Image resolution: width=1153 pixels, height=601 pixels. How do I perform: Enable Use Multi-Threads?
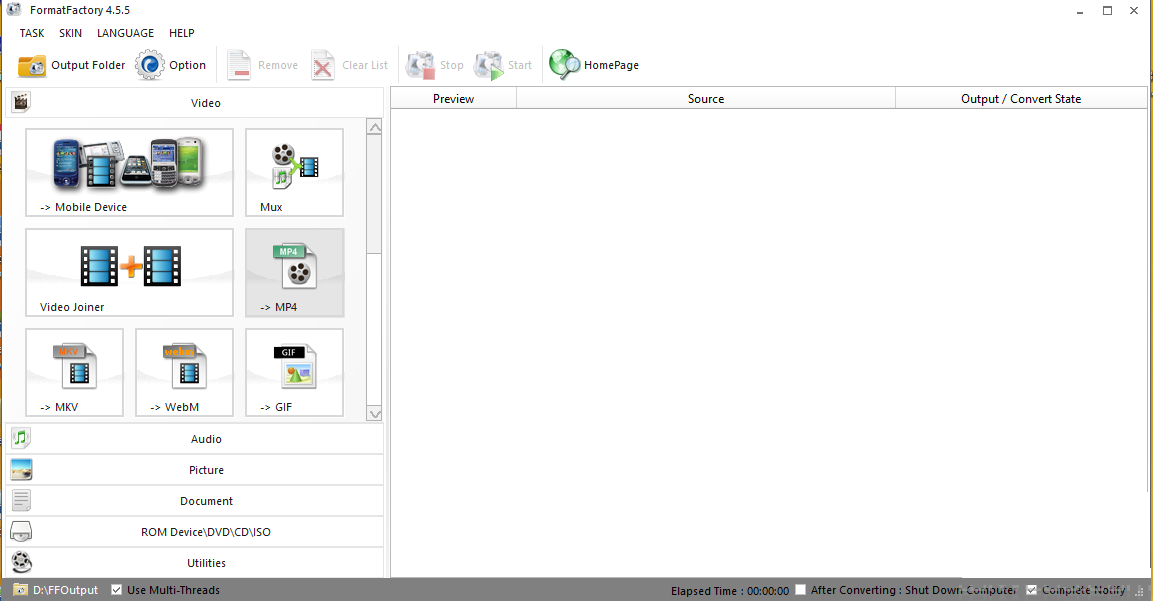pyautogui.click(x=117, y=589)
